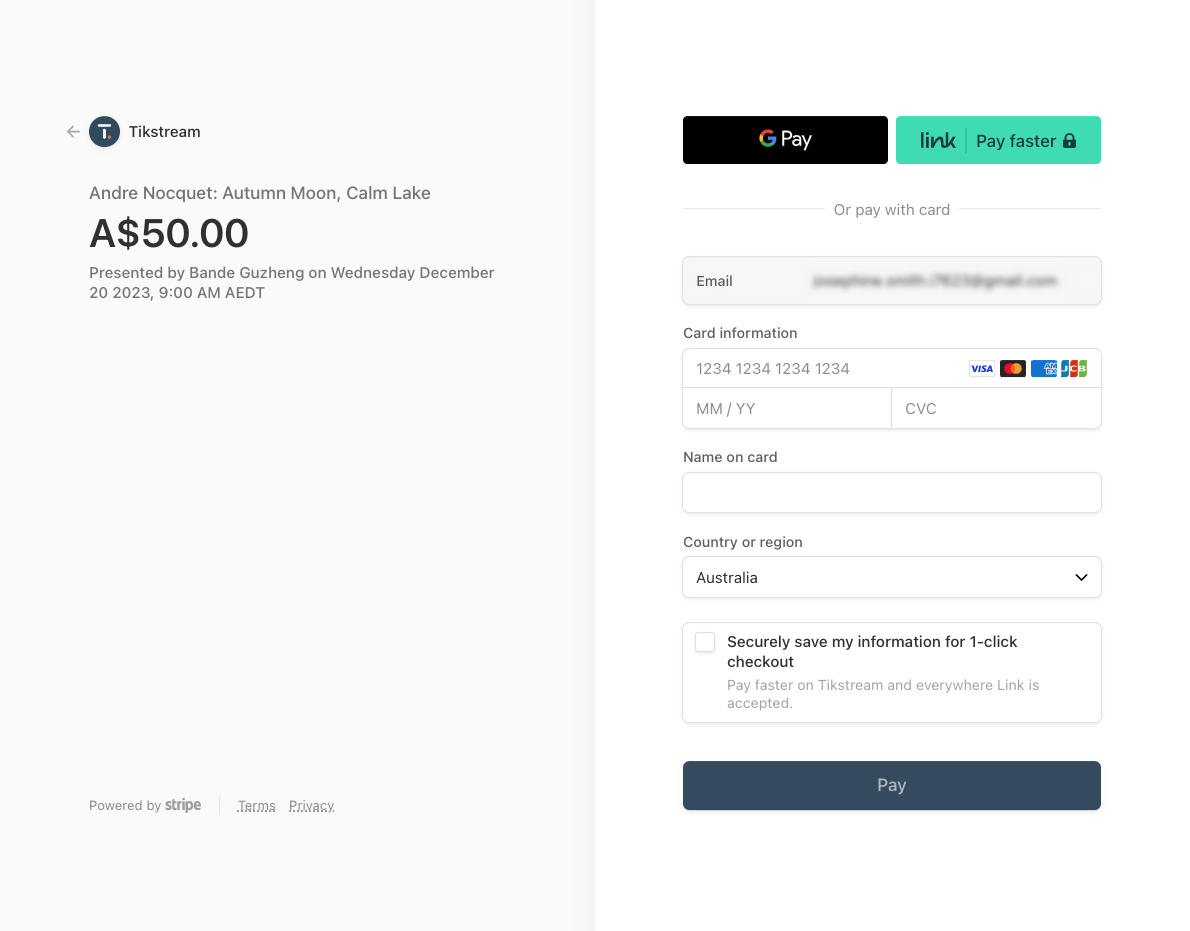Open the Privacy link
This screenshot has width=1190, height=931.
click(x=311, y=806)
